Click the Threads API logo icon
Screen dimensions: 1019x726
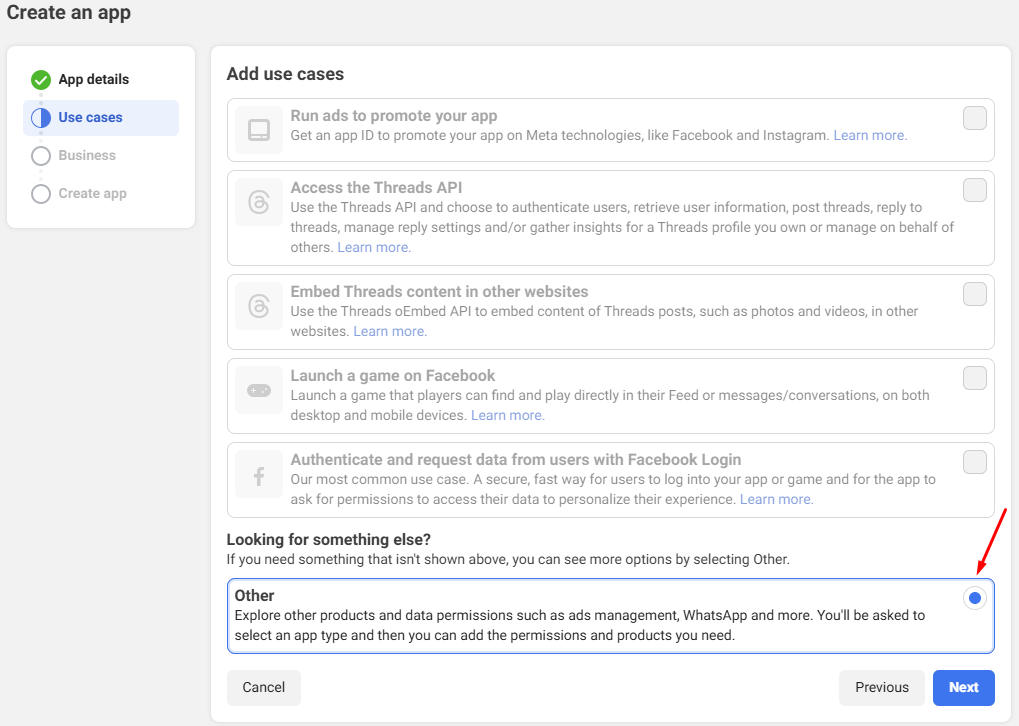259,203
